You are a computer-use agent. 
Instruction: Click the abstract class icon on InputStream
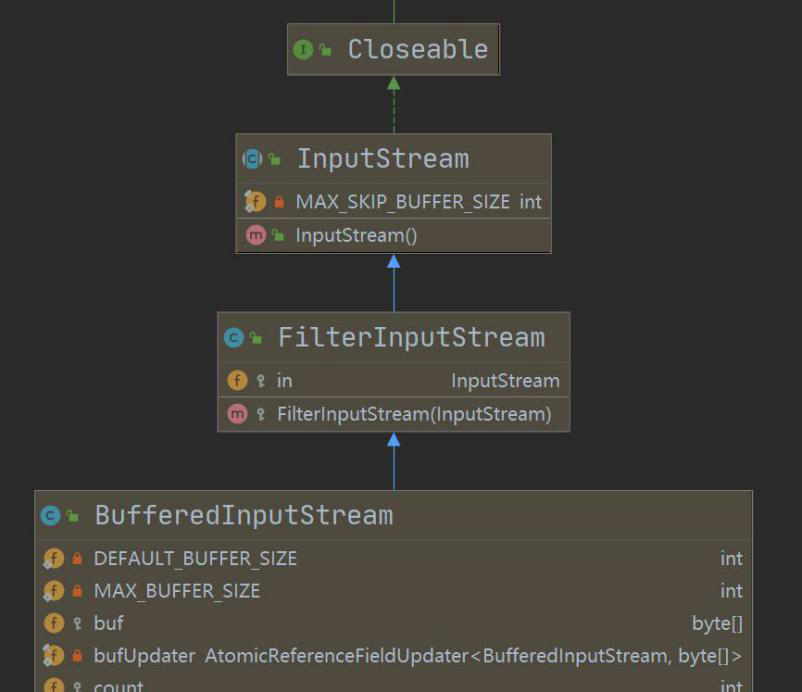252,159
